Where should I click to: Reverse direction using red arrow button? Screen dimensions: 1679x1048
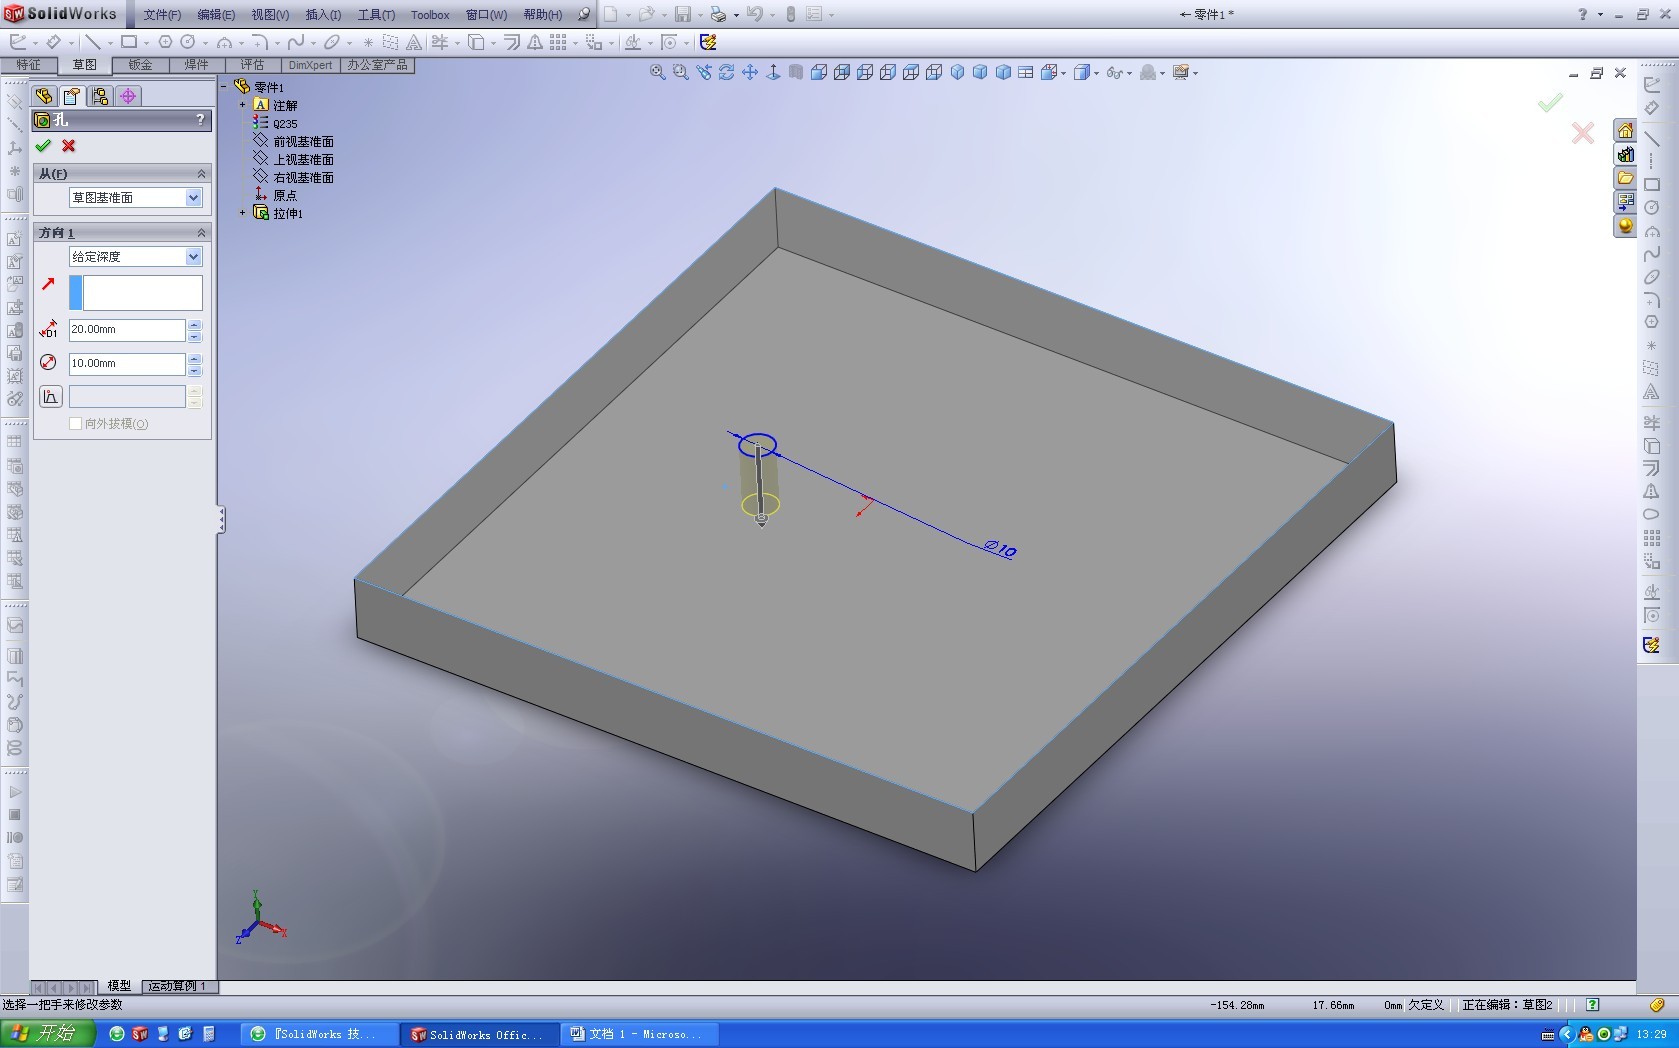[48, 285]
